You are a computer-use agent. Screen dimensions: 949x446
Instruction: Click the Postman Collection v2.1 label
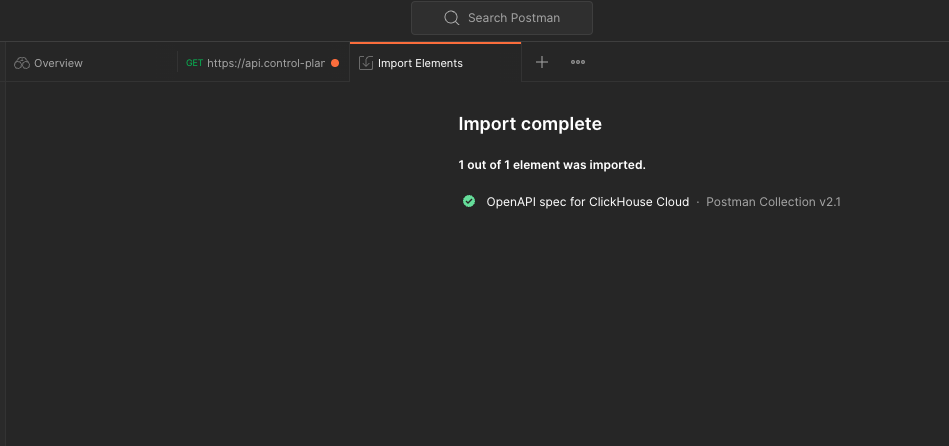pos(773,202)
